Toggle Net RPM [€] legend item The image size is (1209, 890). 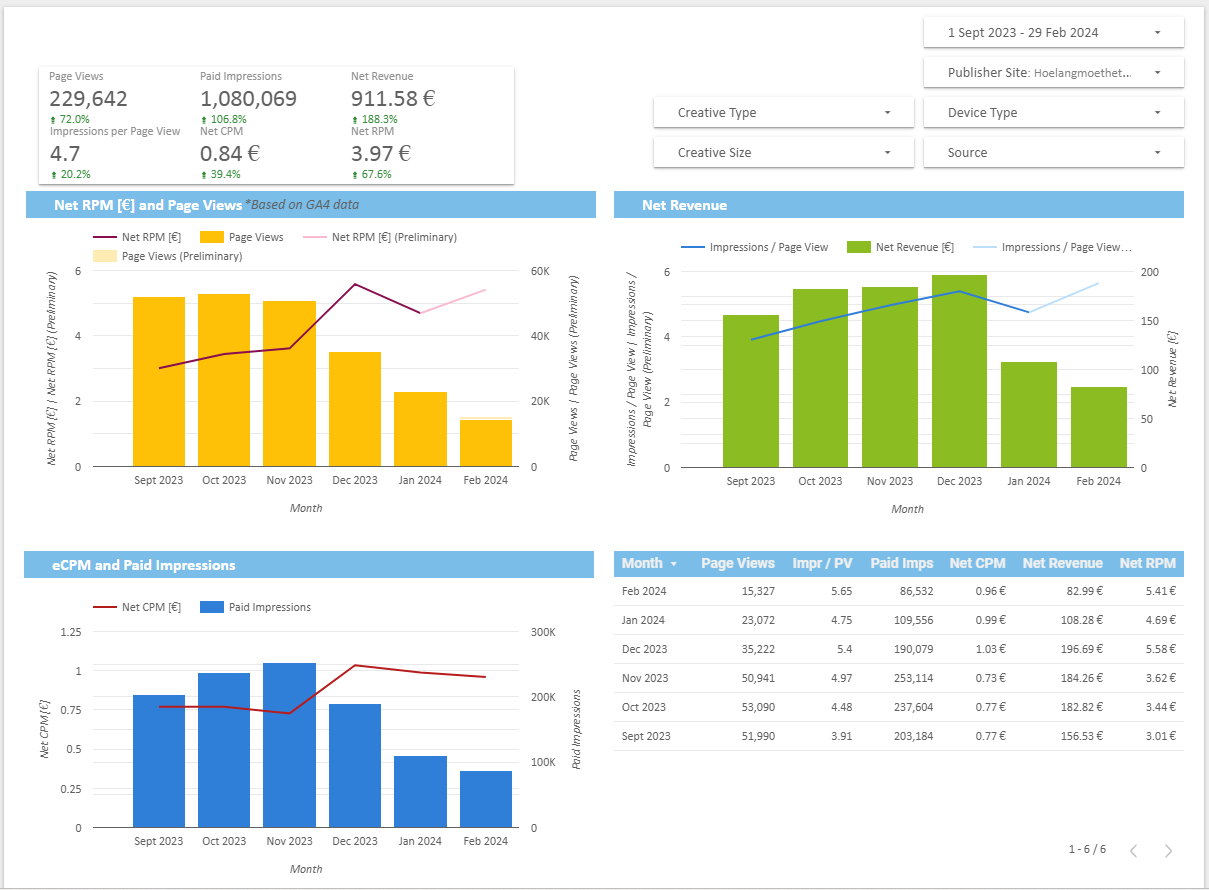(x=137, y=237)
